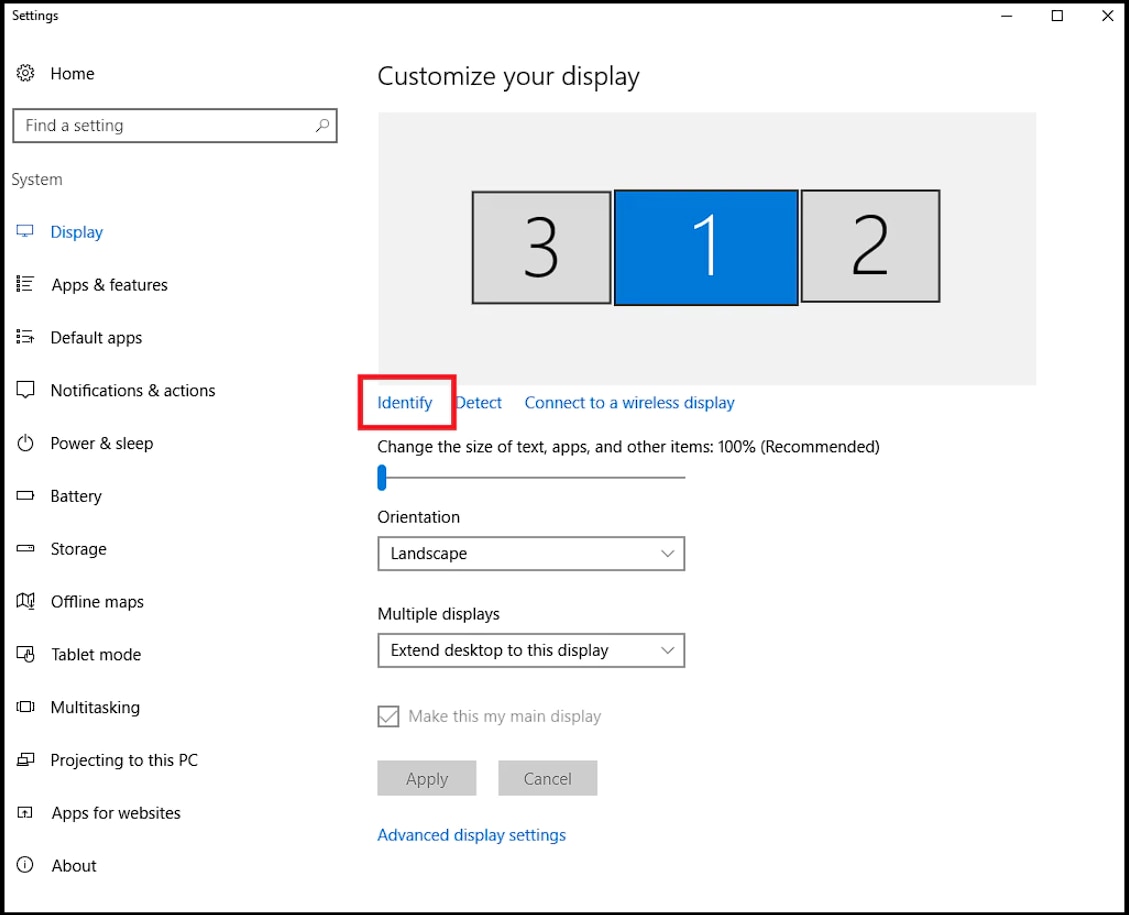Click the Tablet mode icon
Image resolution: width=1129 pixels, height=915 pixels.
[25, 654]
